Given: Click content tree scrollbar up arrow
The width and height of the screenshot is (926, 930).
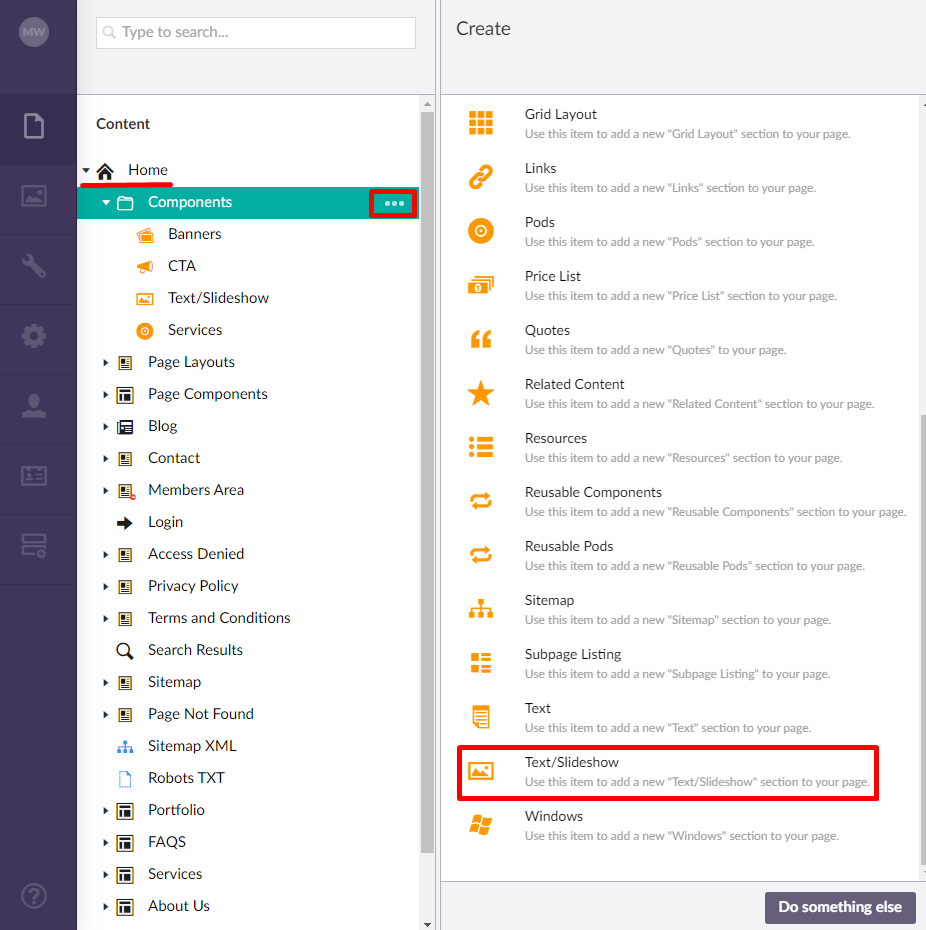Looking at the screenshot, I should pos(427,104).
